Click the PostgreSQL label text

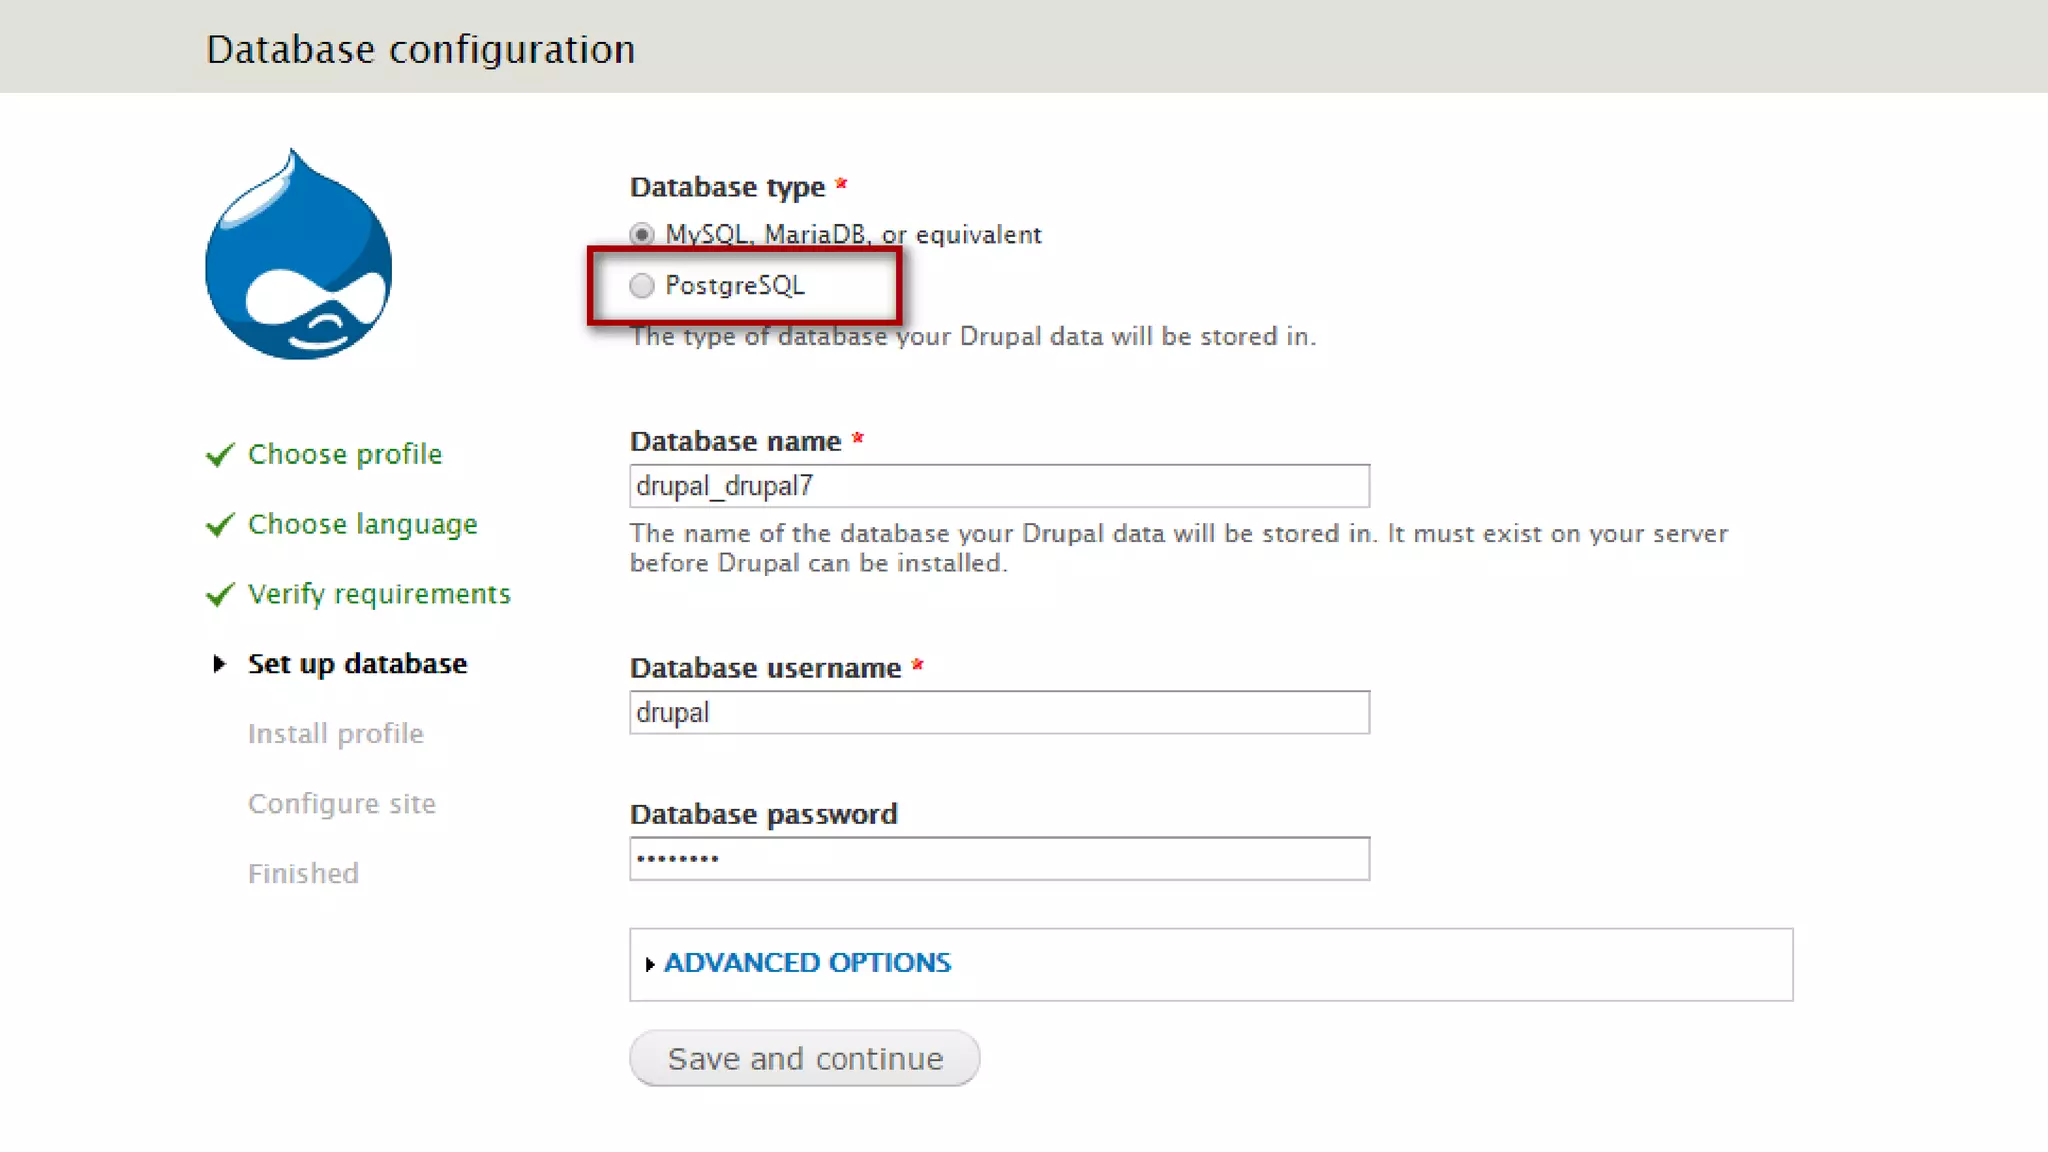point(735,286)
